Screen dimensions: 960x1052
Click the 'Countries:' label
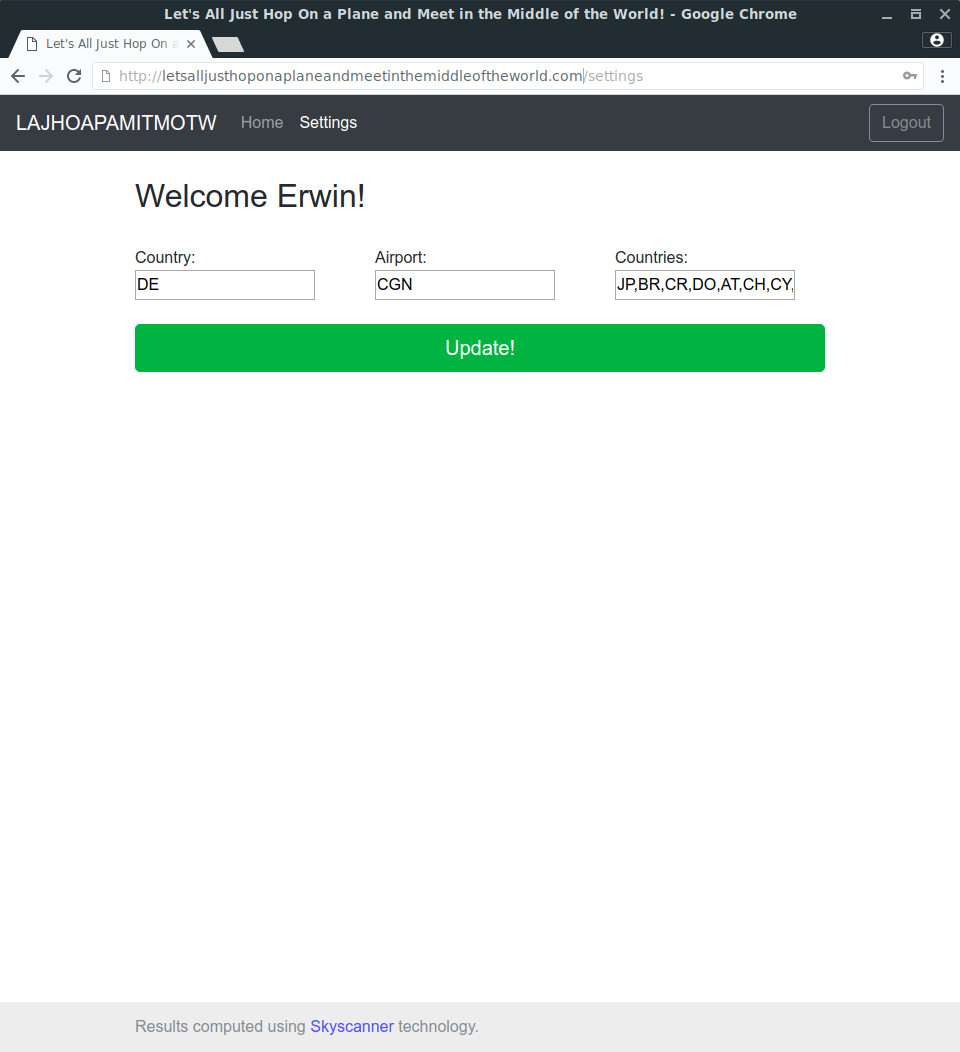coord(651,258)
